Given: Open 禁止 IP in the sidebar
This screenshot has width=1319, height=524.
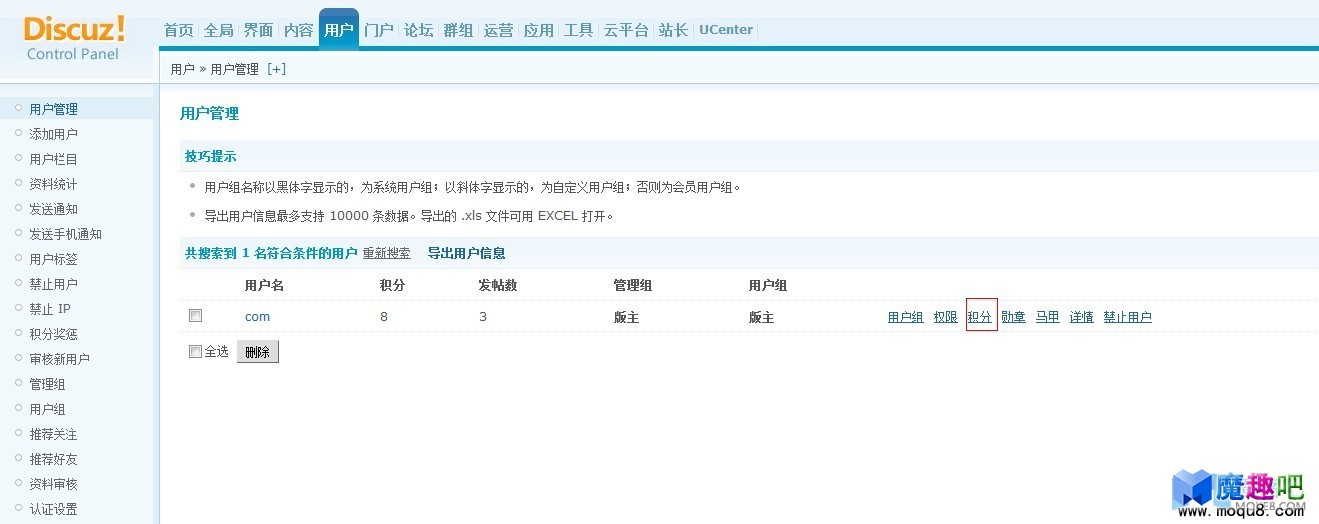Looking at the screenshot, I should click(50, 309).
